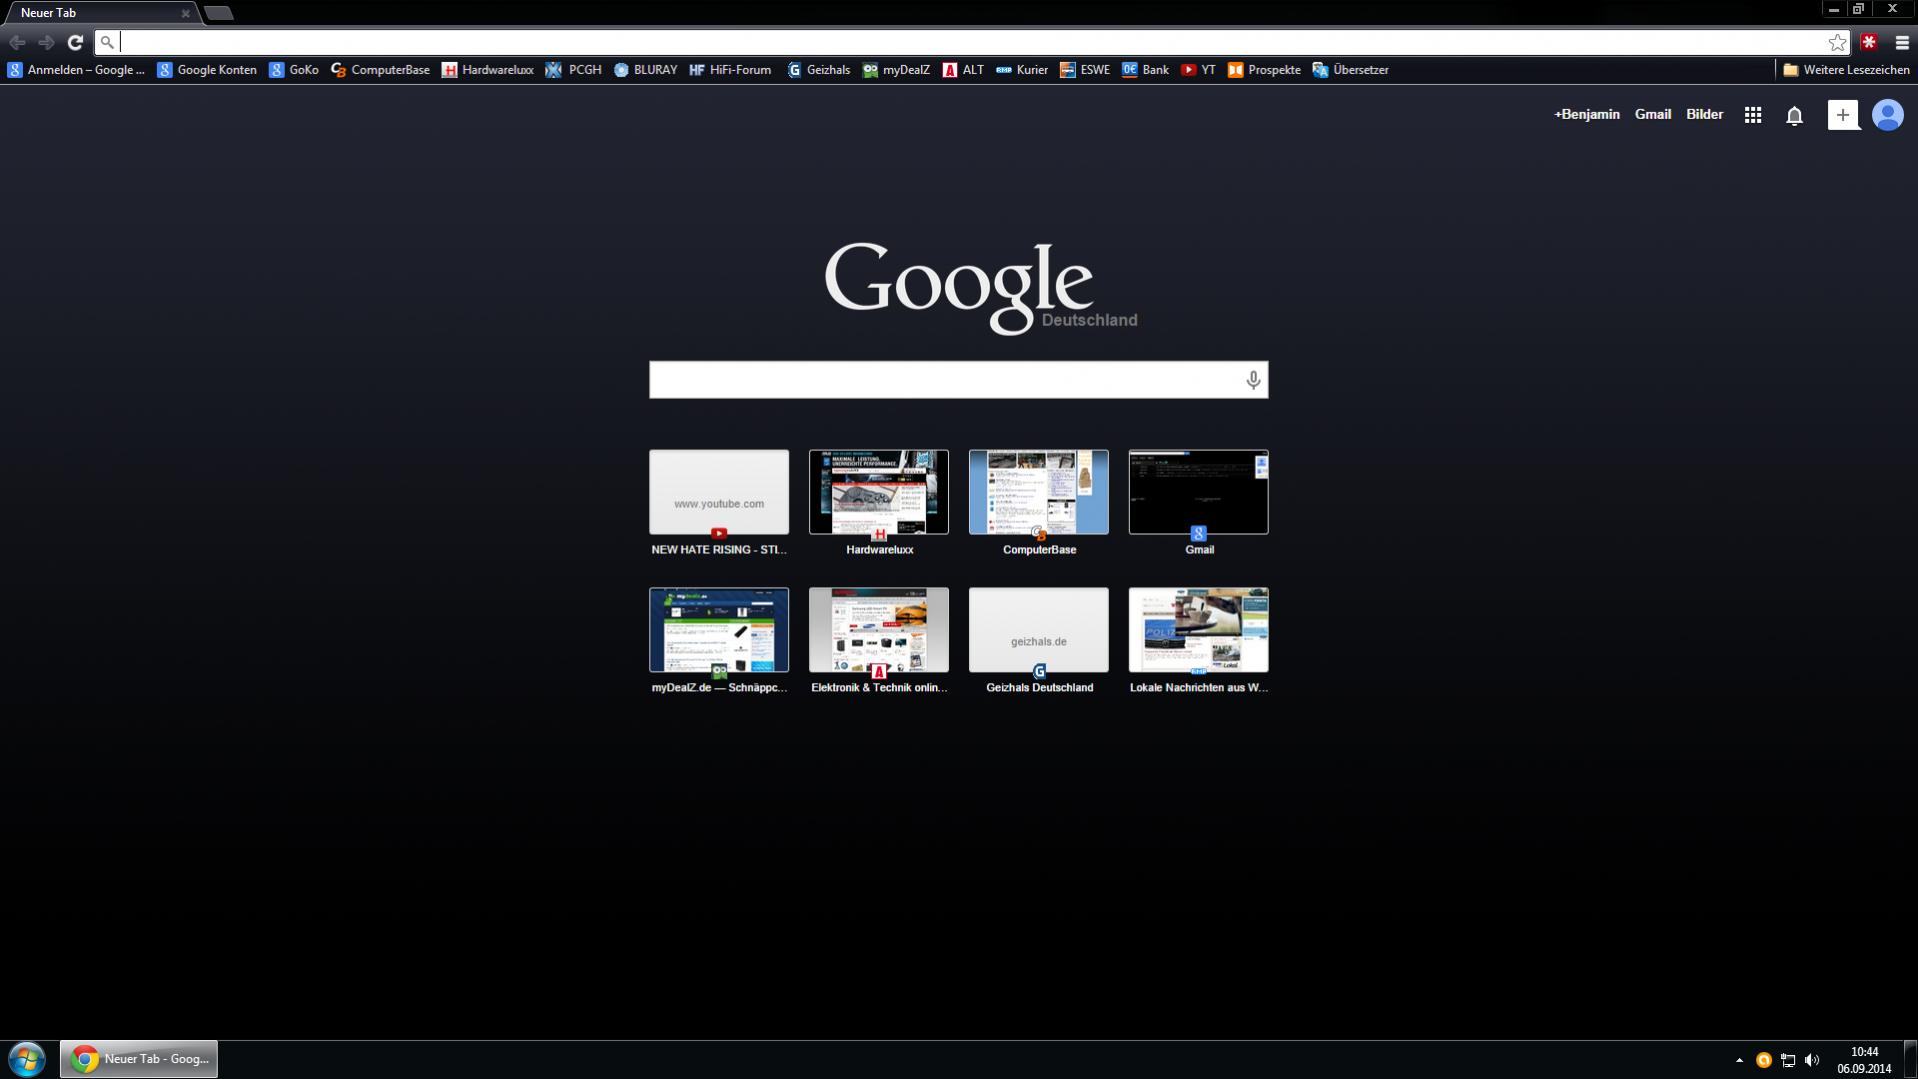Close the Neuer Tab tab
Image resolution: width=1918 pixels, height=1079 pixels.
point(185,13)
